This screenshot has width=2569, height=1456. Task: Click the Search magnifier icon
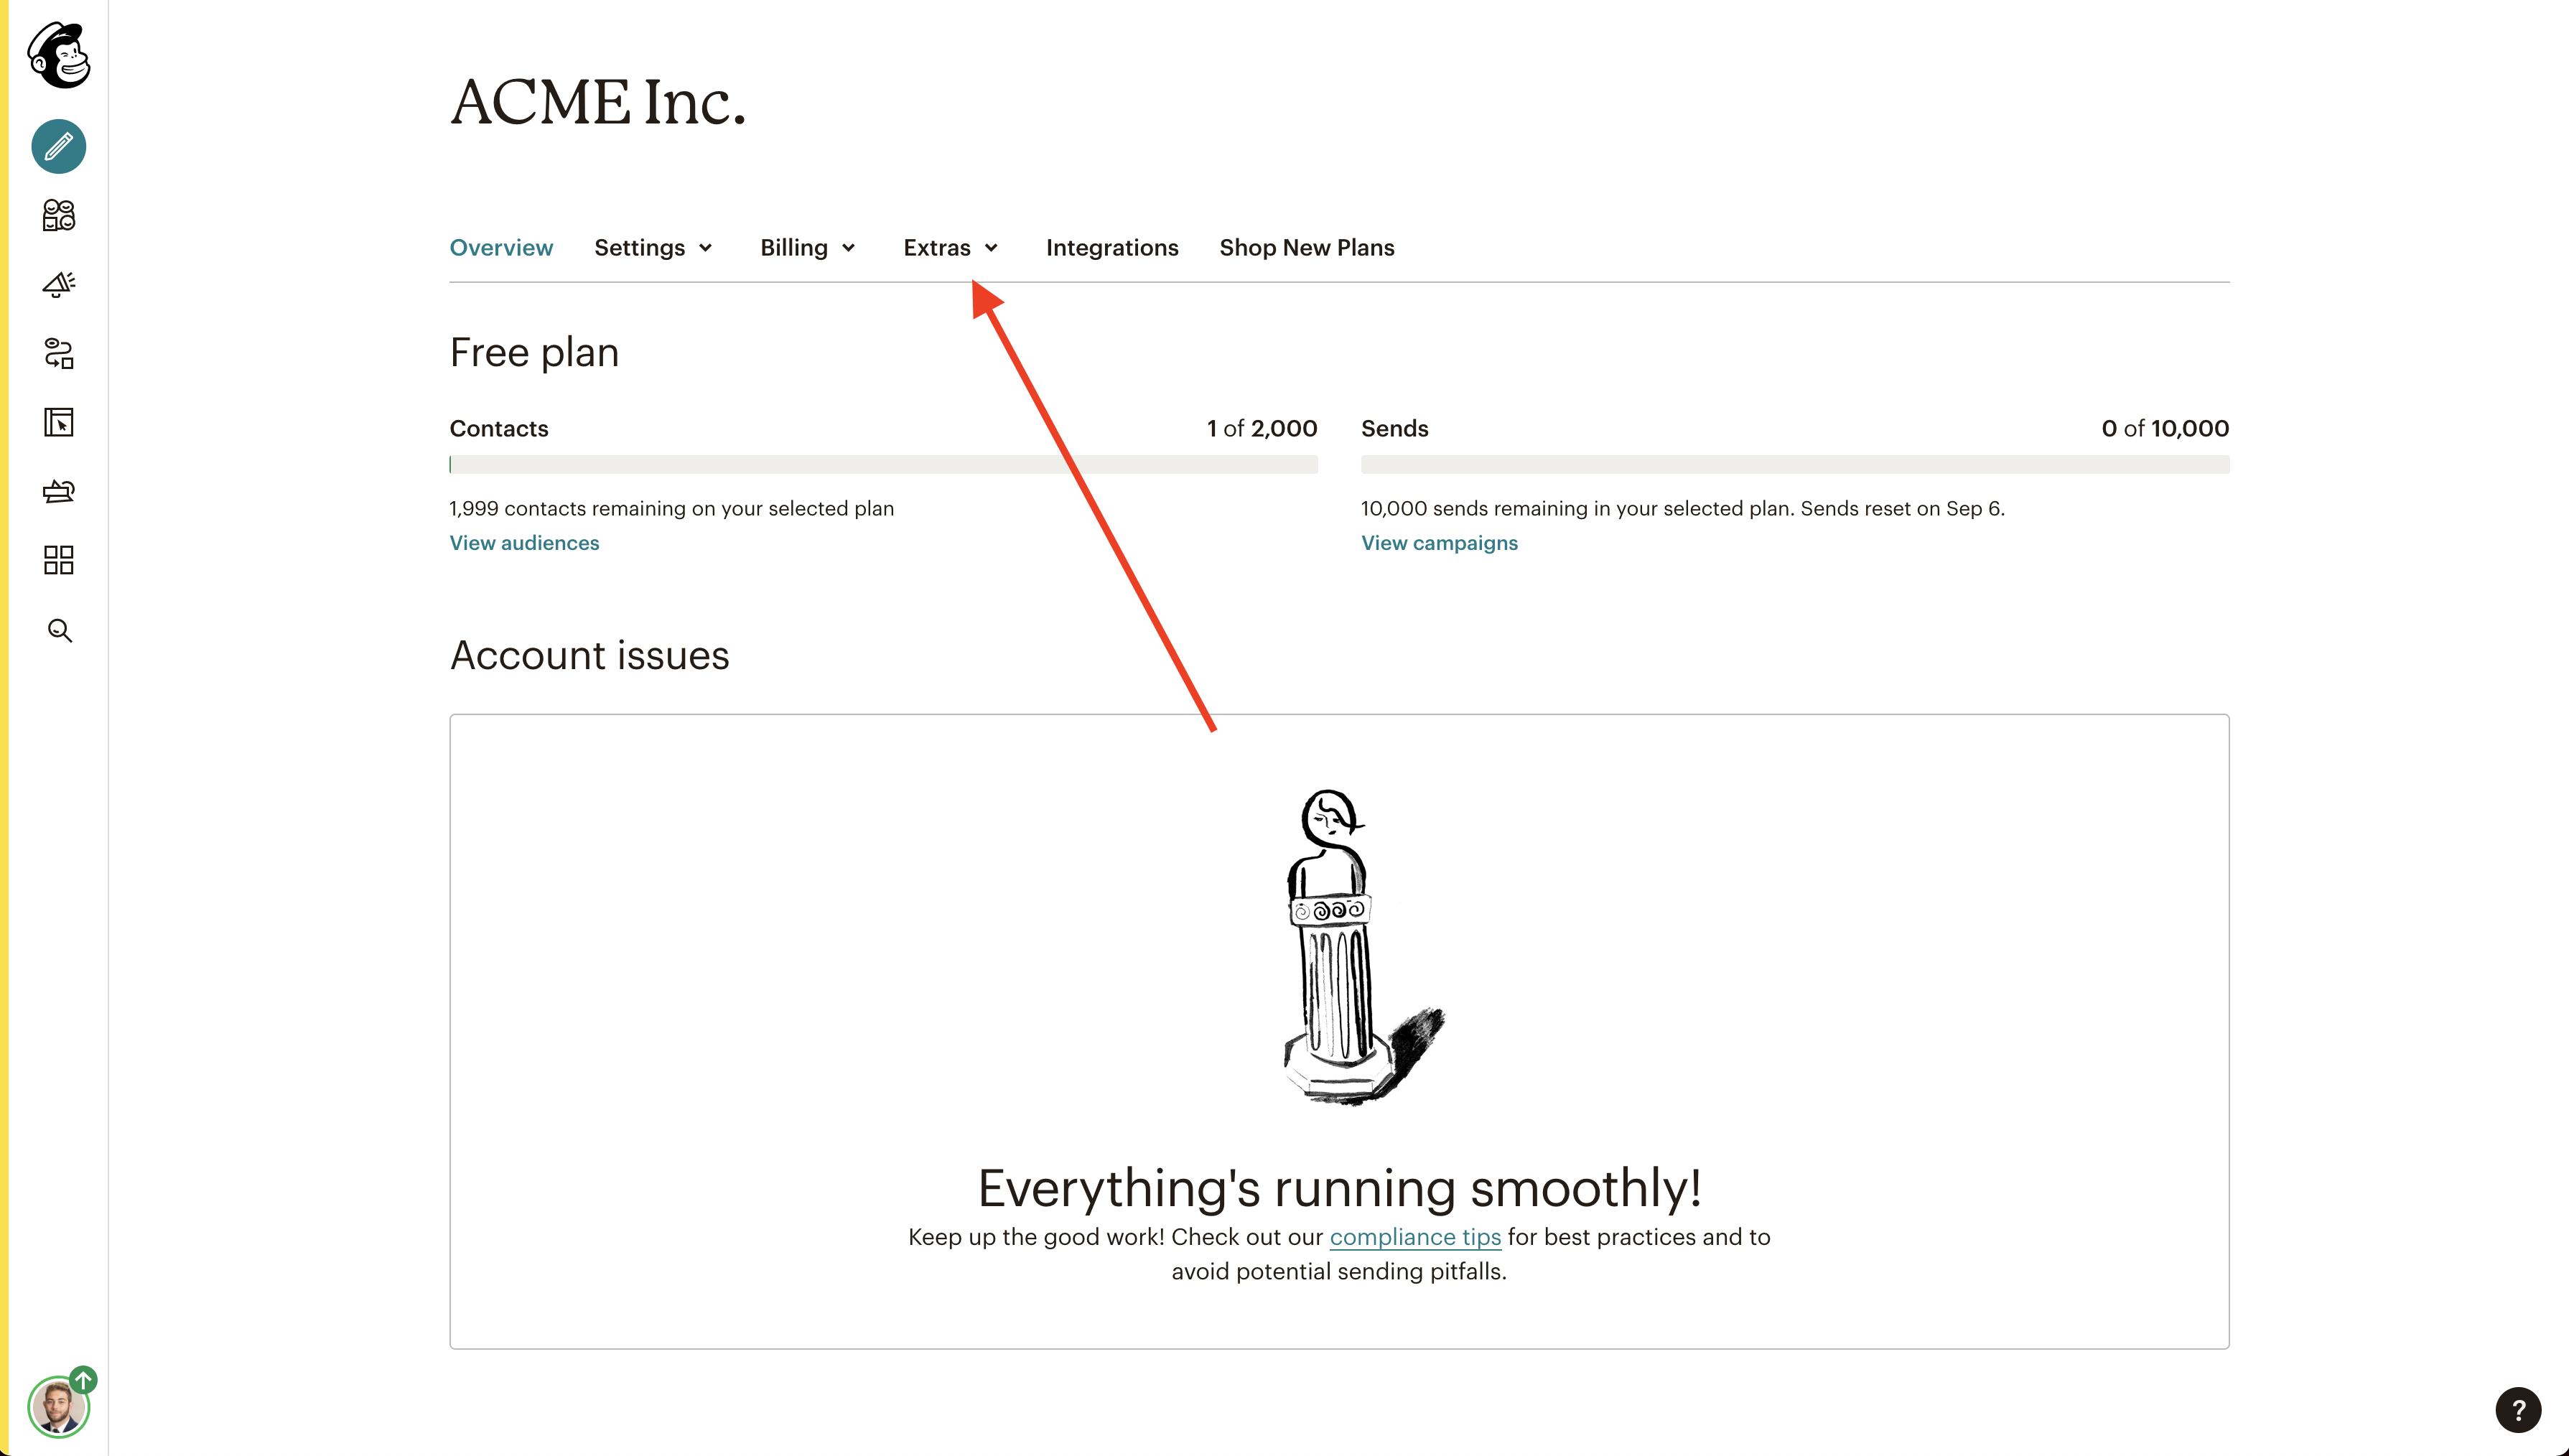coord(60,630)
